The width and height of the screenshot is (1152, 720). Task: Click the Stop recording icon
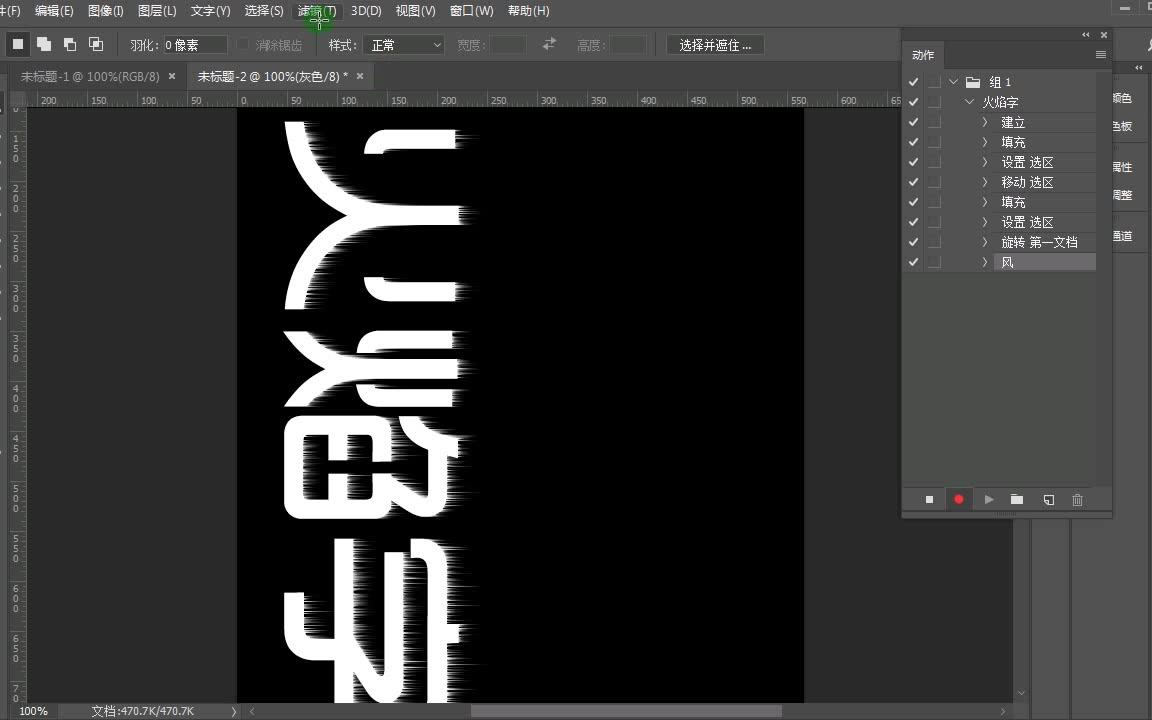tap(928, 499)
